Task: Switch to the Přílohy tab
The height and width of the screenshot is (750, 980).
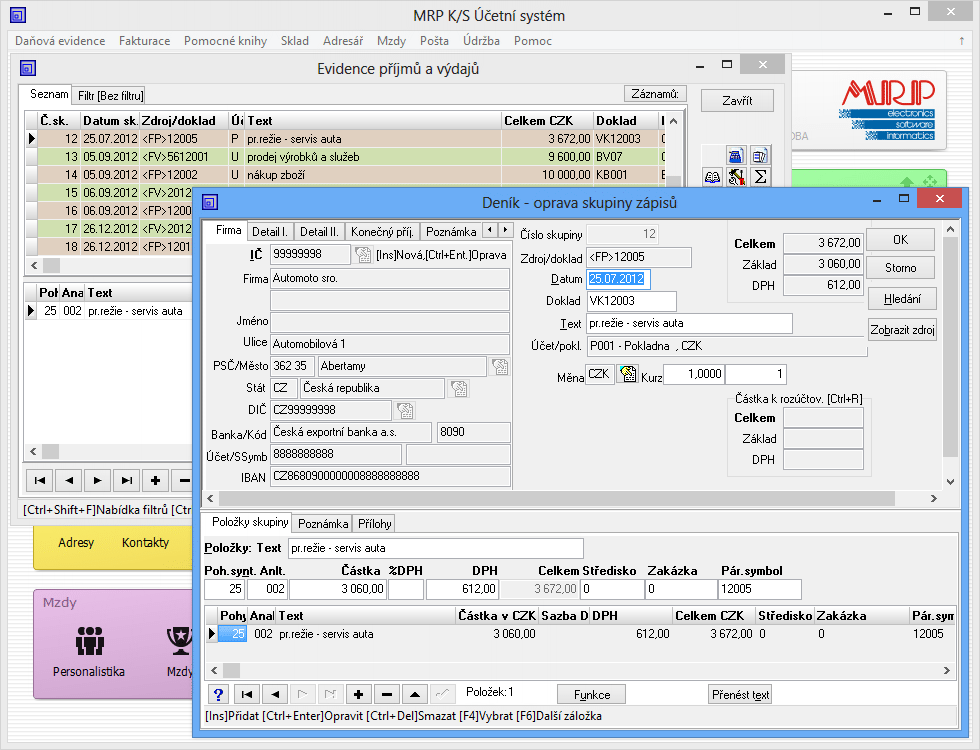Action: 375,523
